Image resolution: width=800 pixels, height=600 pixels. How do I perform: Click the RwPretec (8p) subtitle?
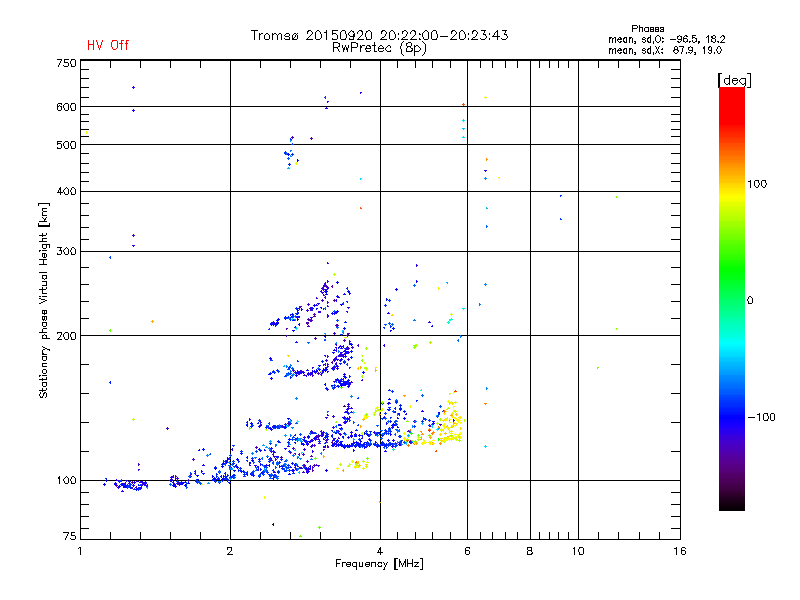coord(379,48)
